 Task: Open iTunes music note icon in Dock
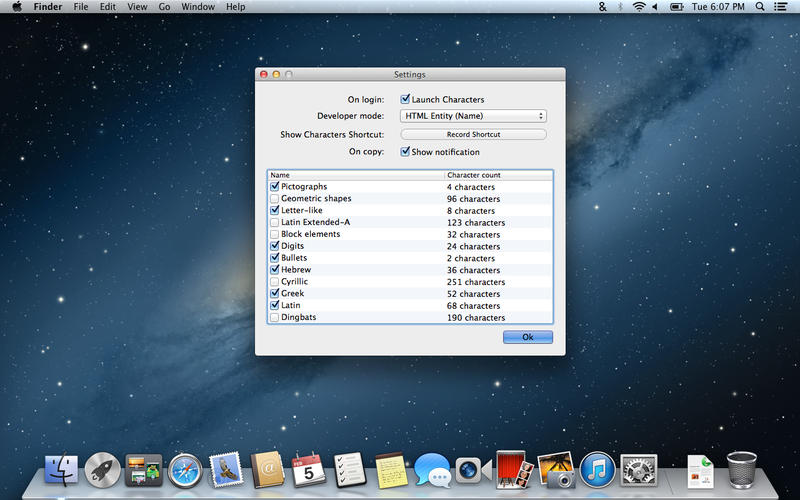click(597, 470)
